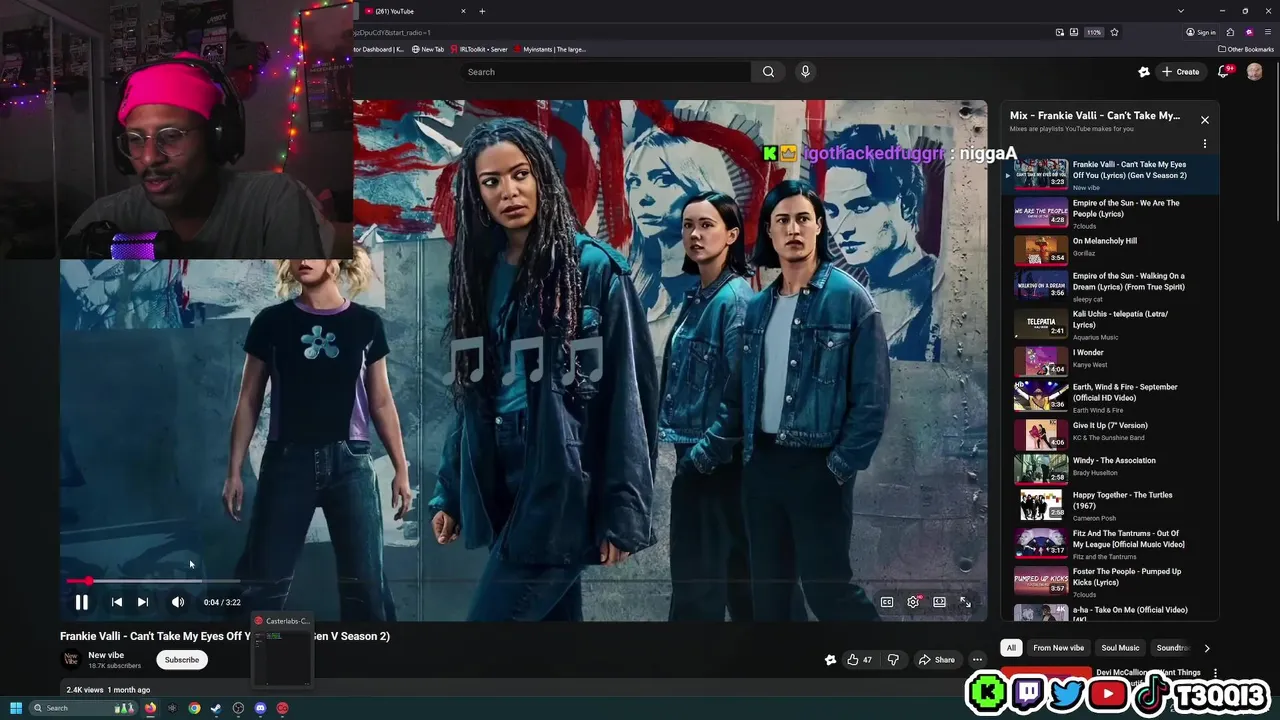Open Firefox from the taskbar

click(151, 708)
